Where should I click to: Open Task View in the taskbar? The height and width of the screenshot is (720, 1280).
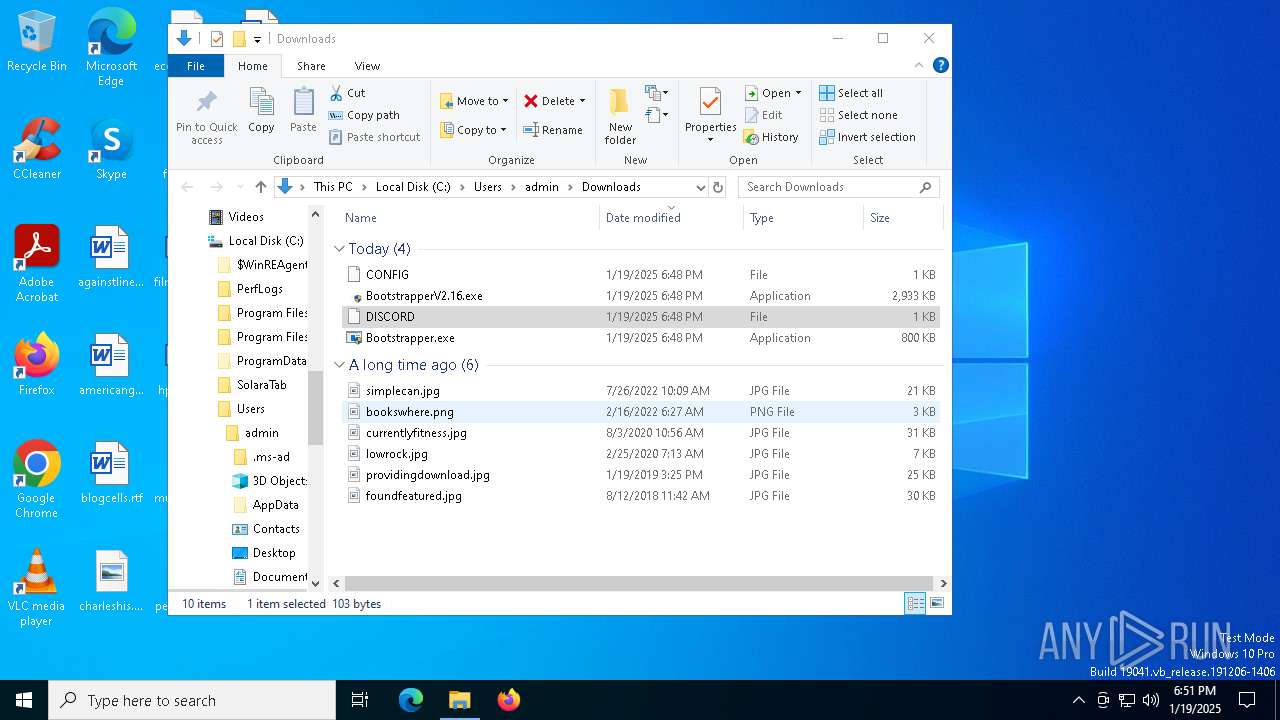360,700
